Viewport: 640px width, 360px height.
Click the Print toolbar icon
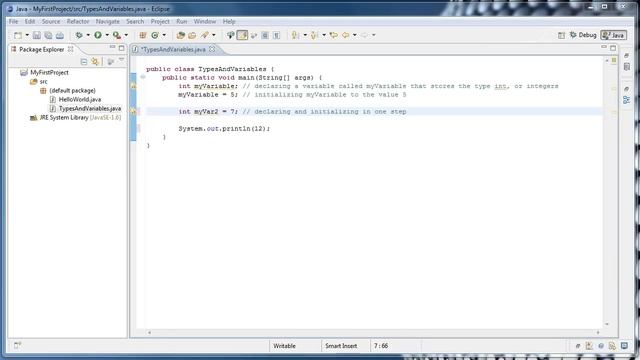[x=60, y=35]
